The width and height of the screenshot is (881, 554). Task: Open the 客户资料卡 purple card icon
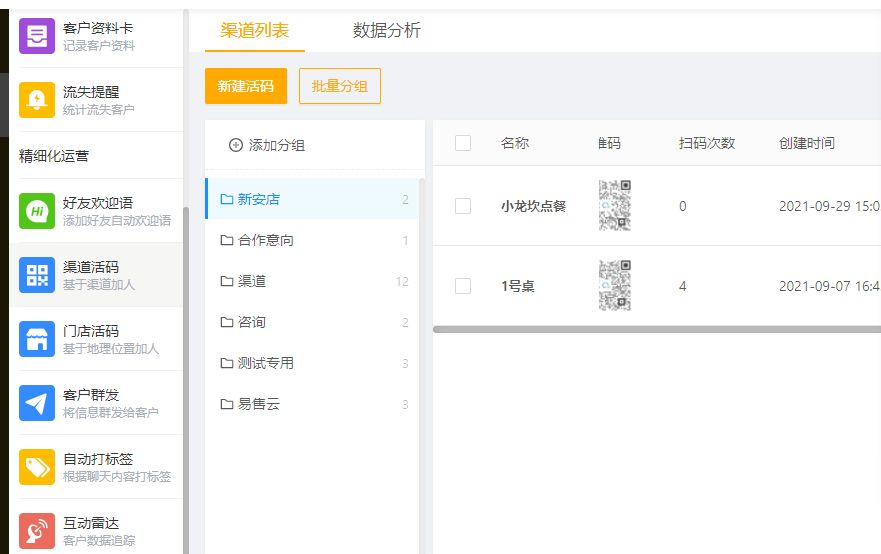point(37,36)
